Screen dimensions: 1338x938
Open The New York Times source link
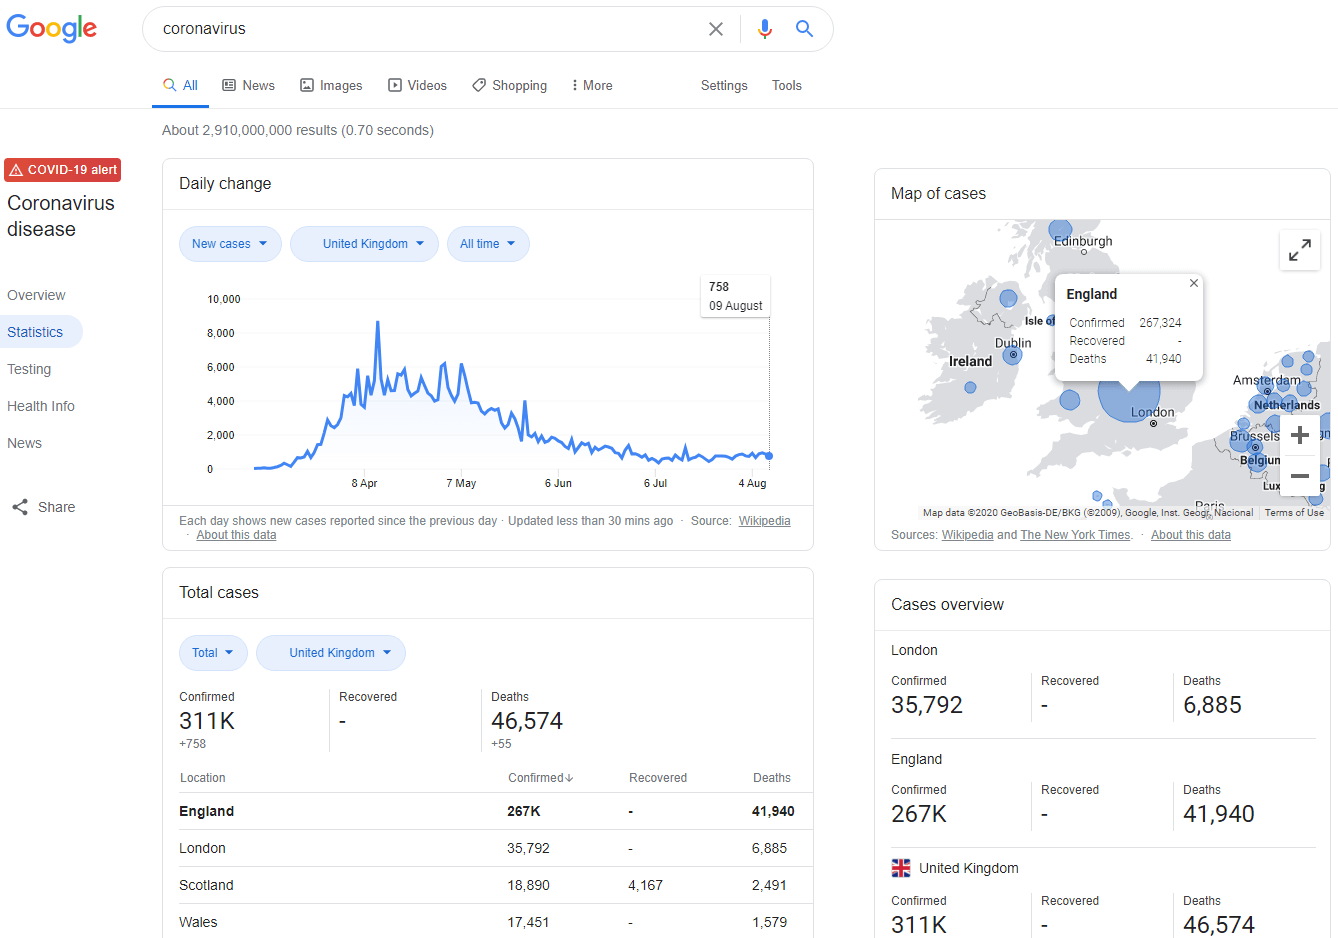pyautogui.click(x=1075, y=535)
